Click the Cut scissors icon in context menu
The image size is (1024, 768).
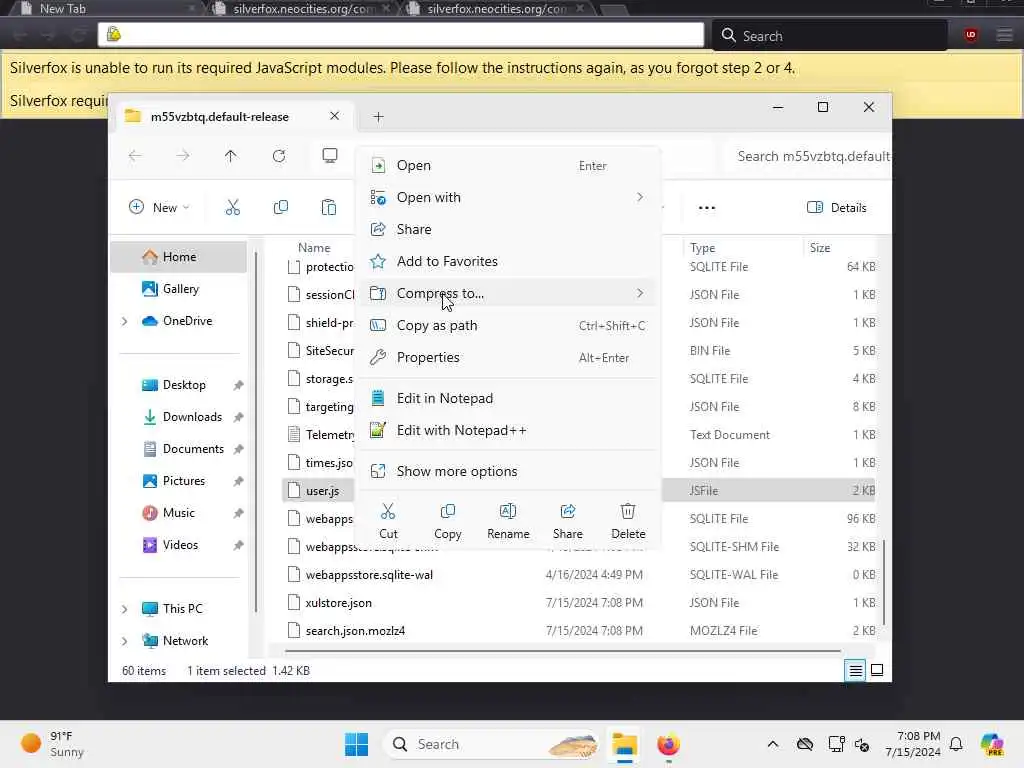(388, 511)
